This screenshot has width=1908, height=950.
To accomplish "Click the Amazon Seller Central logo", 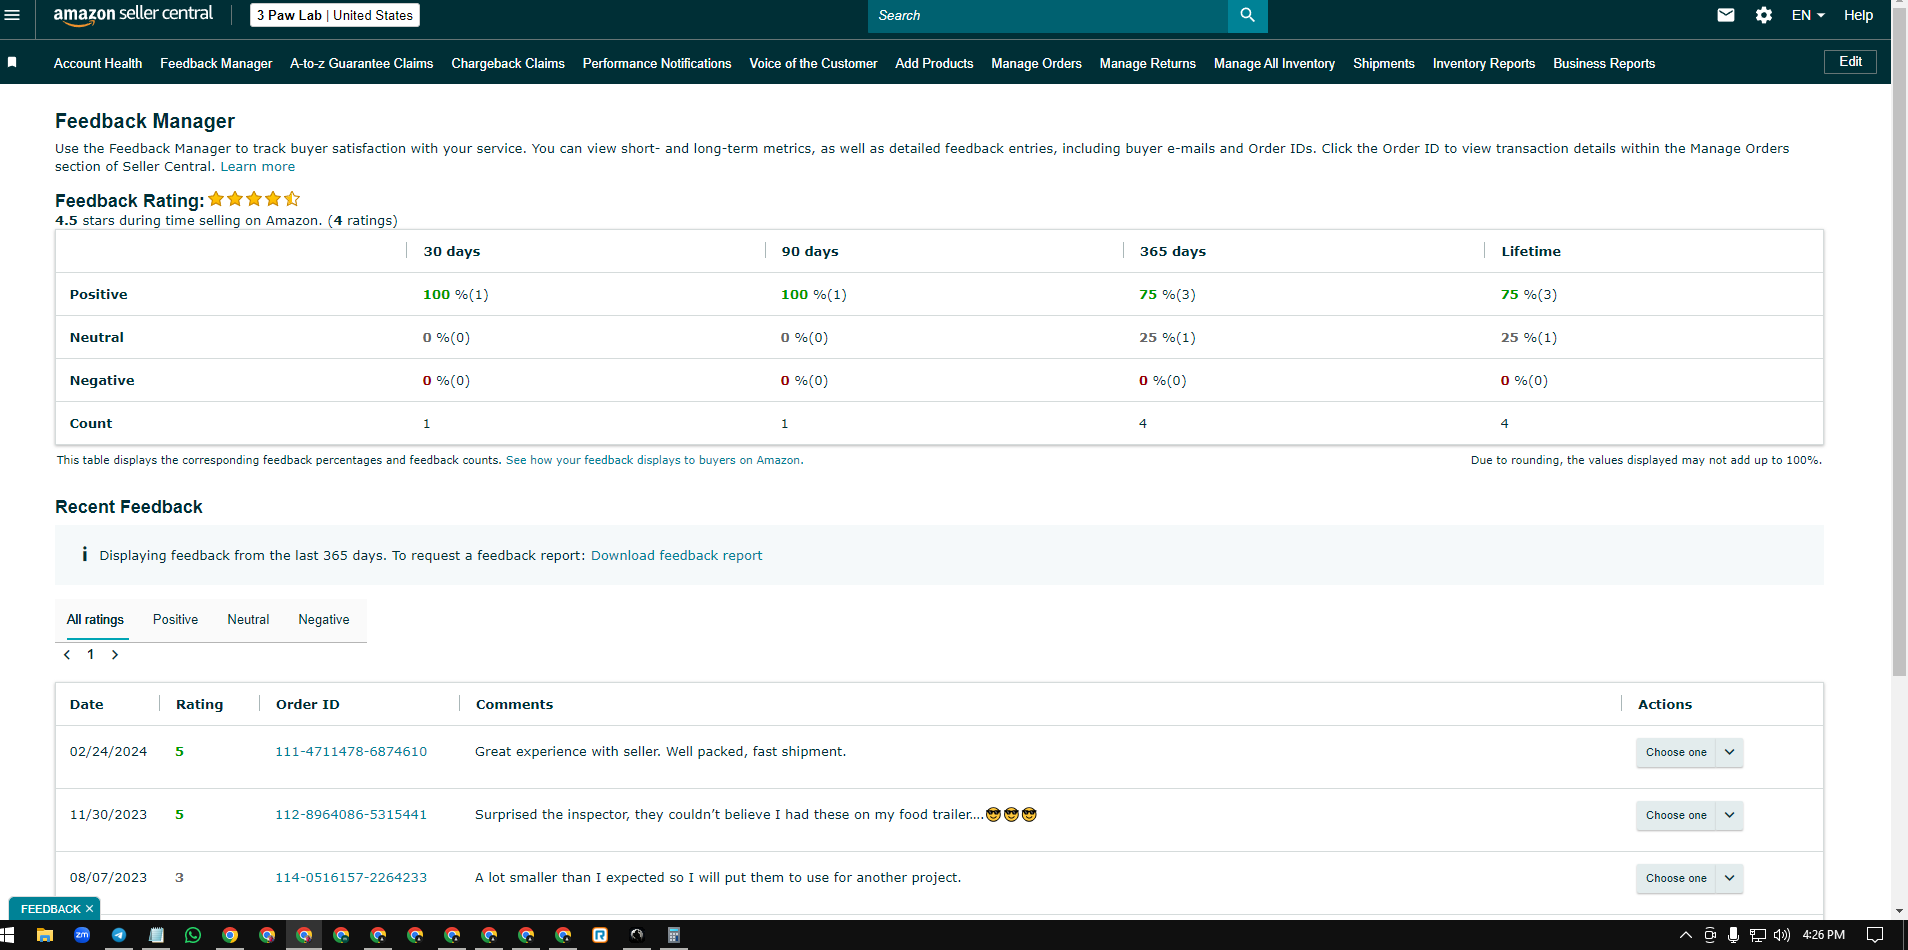I will 133,14.
